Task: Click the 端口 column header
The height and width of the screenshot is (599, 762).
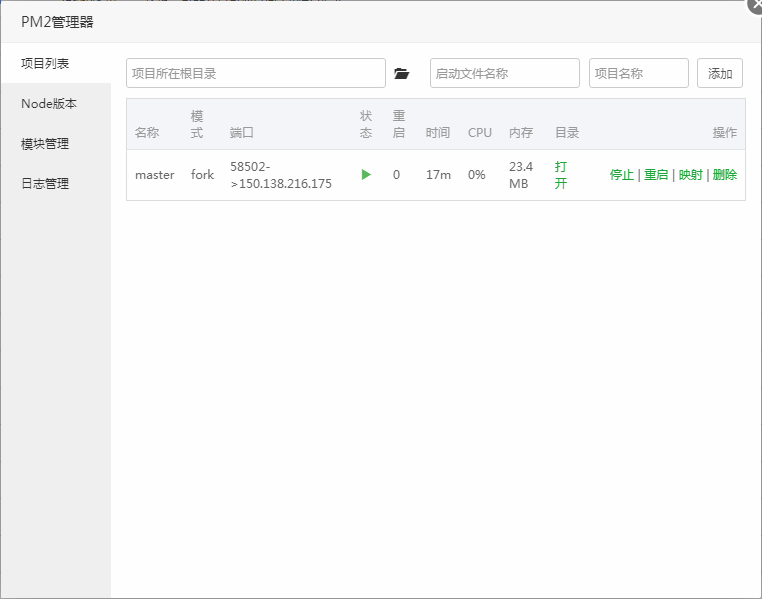Action: [x=242, y=133]
